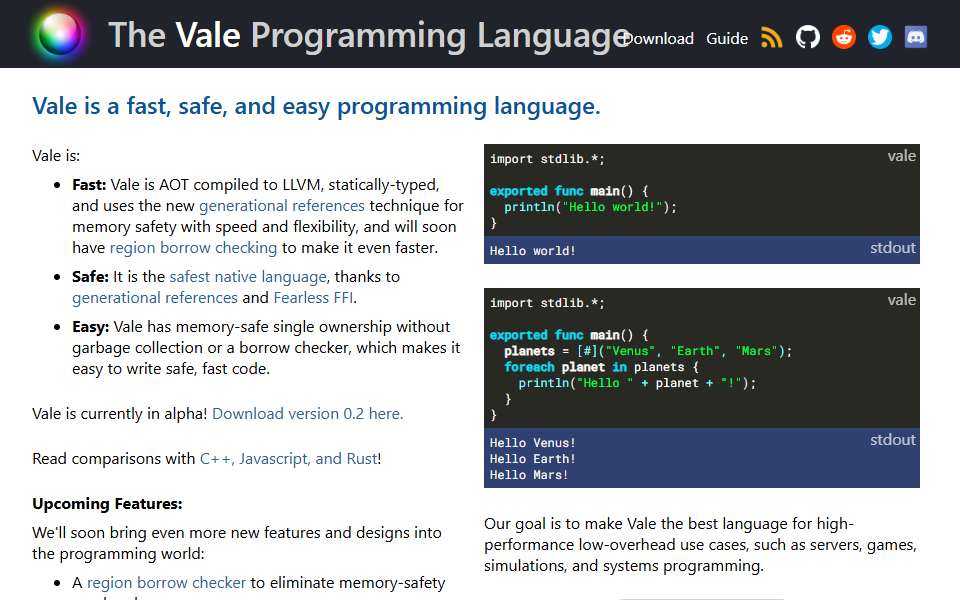Click the Vale rainbow orb logo

[x=59, y=34]
